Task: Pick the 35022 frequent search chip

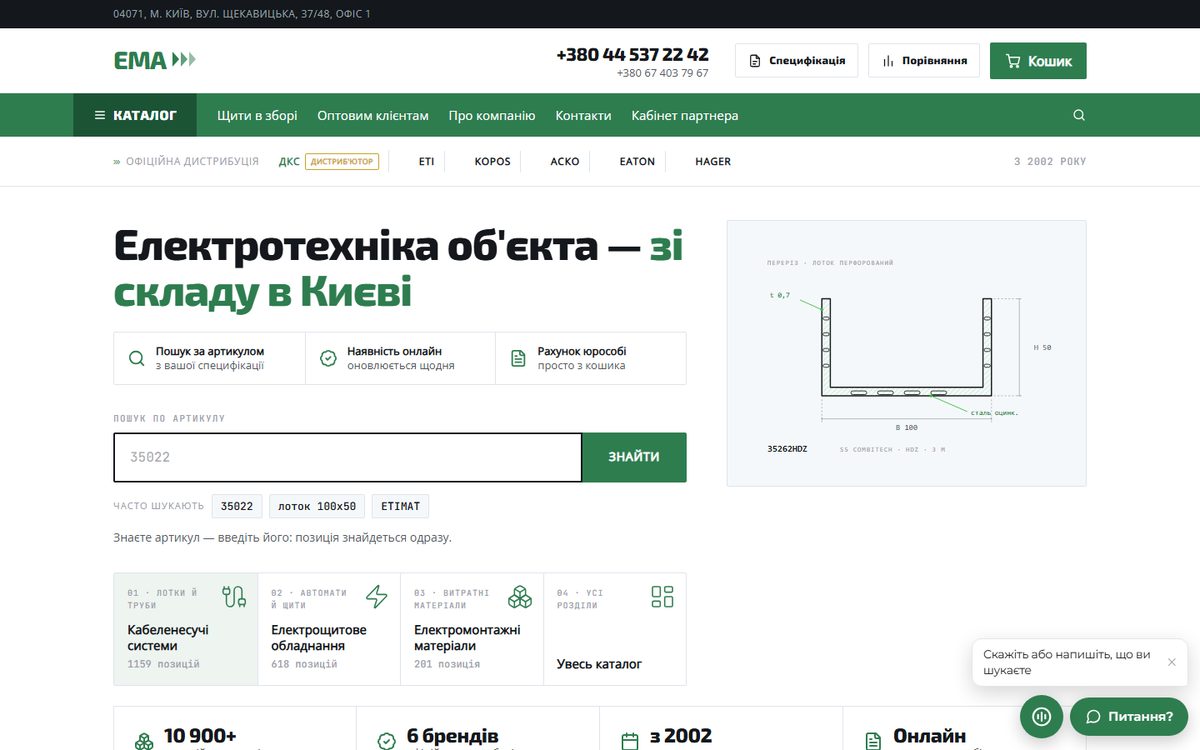Action: [x=237, y=506]
